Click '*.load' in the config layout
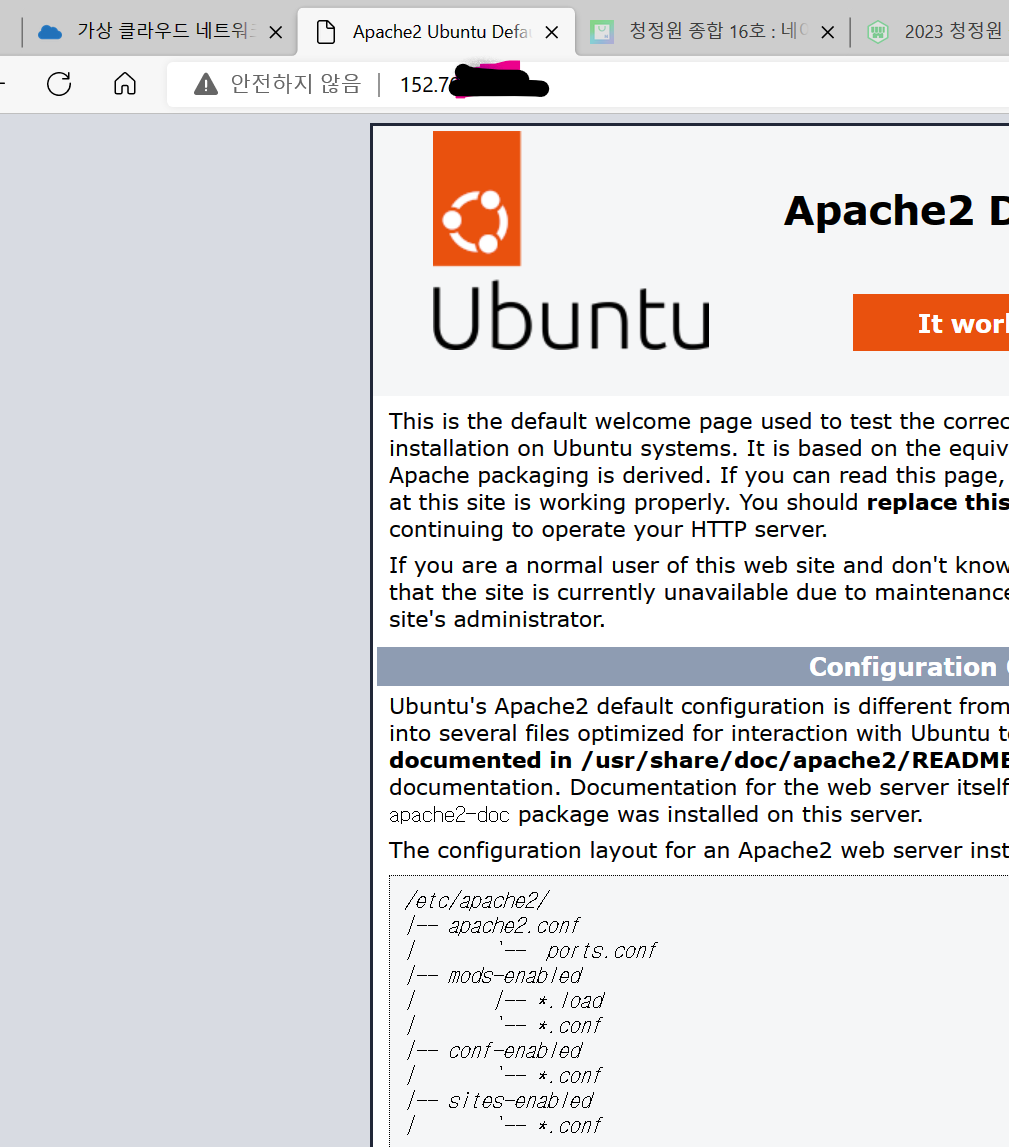The height and width of the screenshot is (1147, 1009). coord(571,1001)
